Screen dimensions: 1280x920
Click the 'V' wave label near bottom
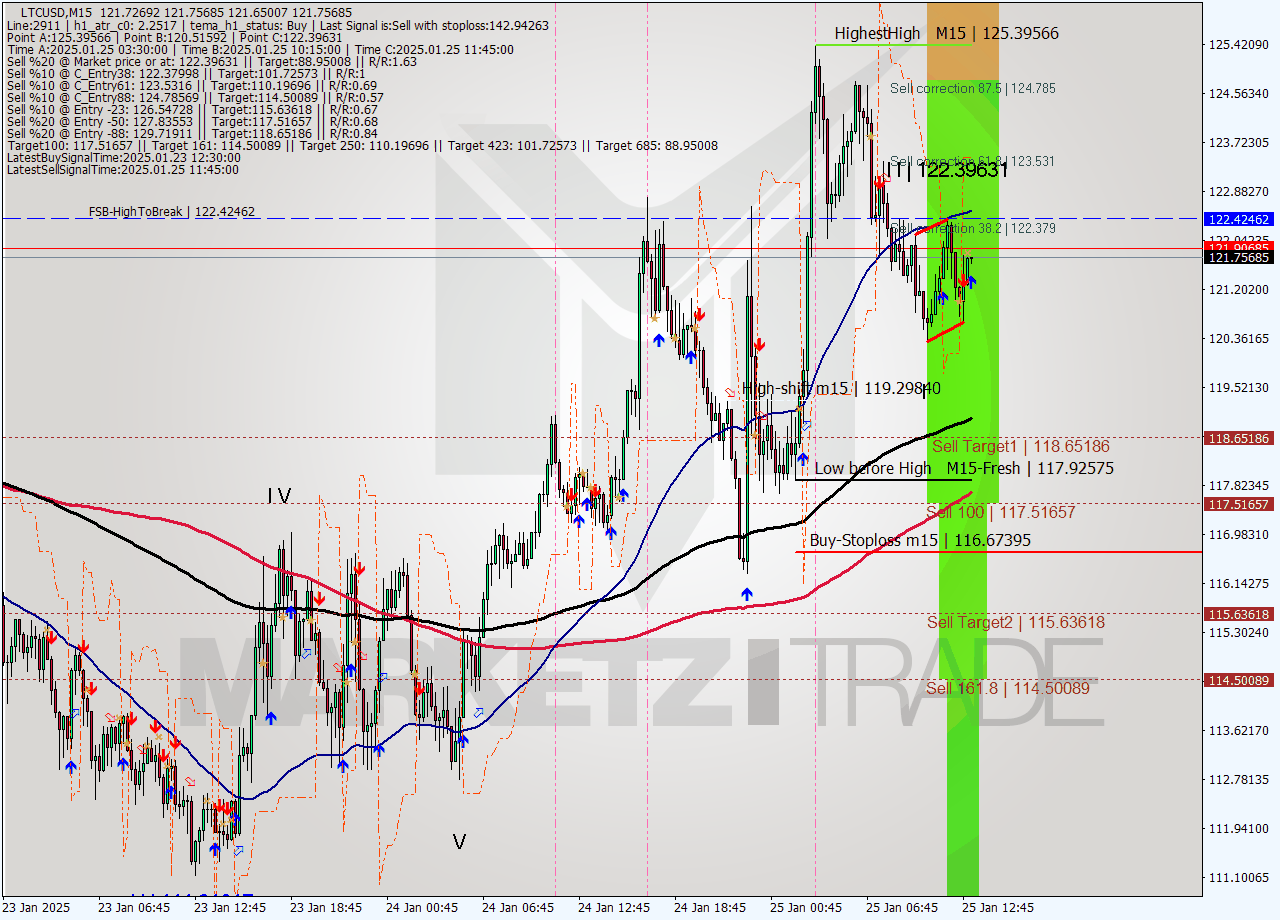459,842
